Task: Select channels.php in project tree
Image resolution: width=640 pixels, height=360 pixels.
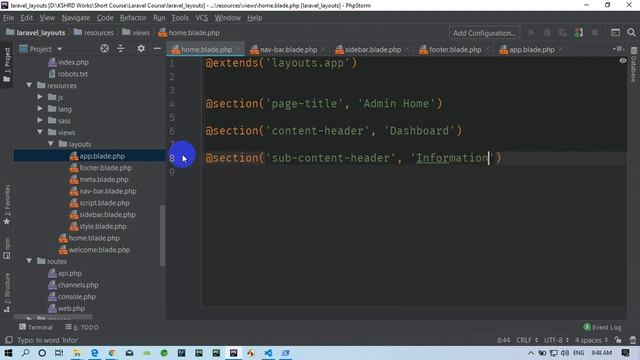Action: click(x=78, y=285)
